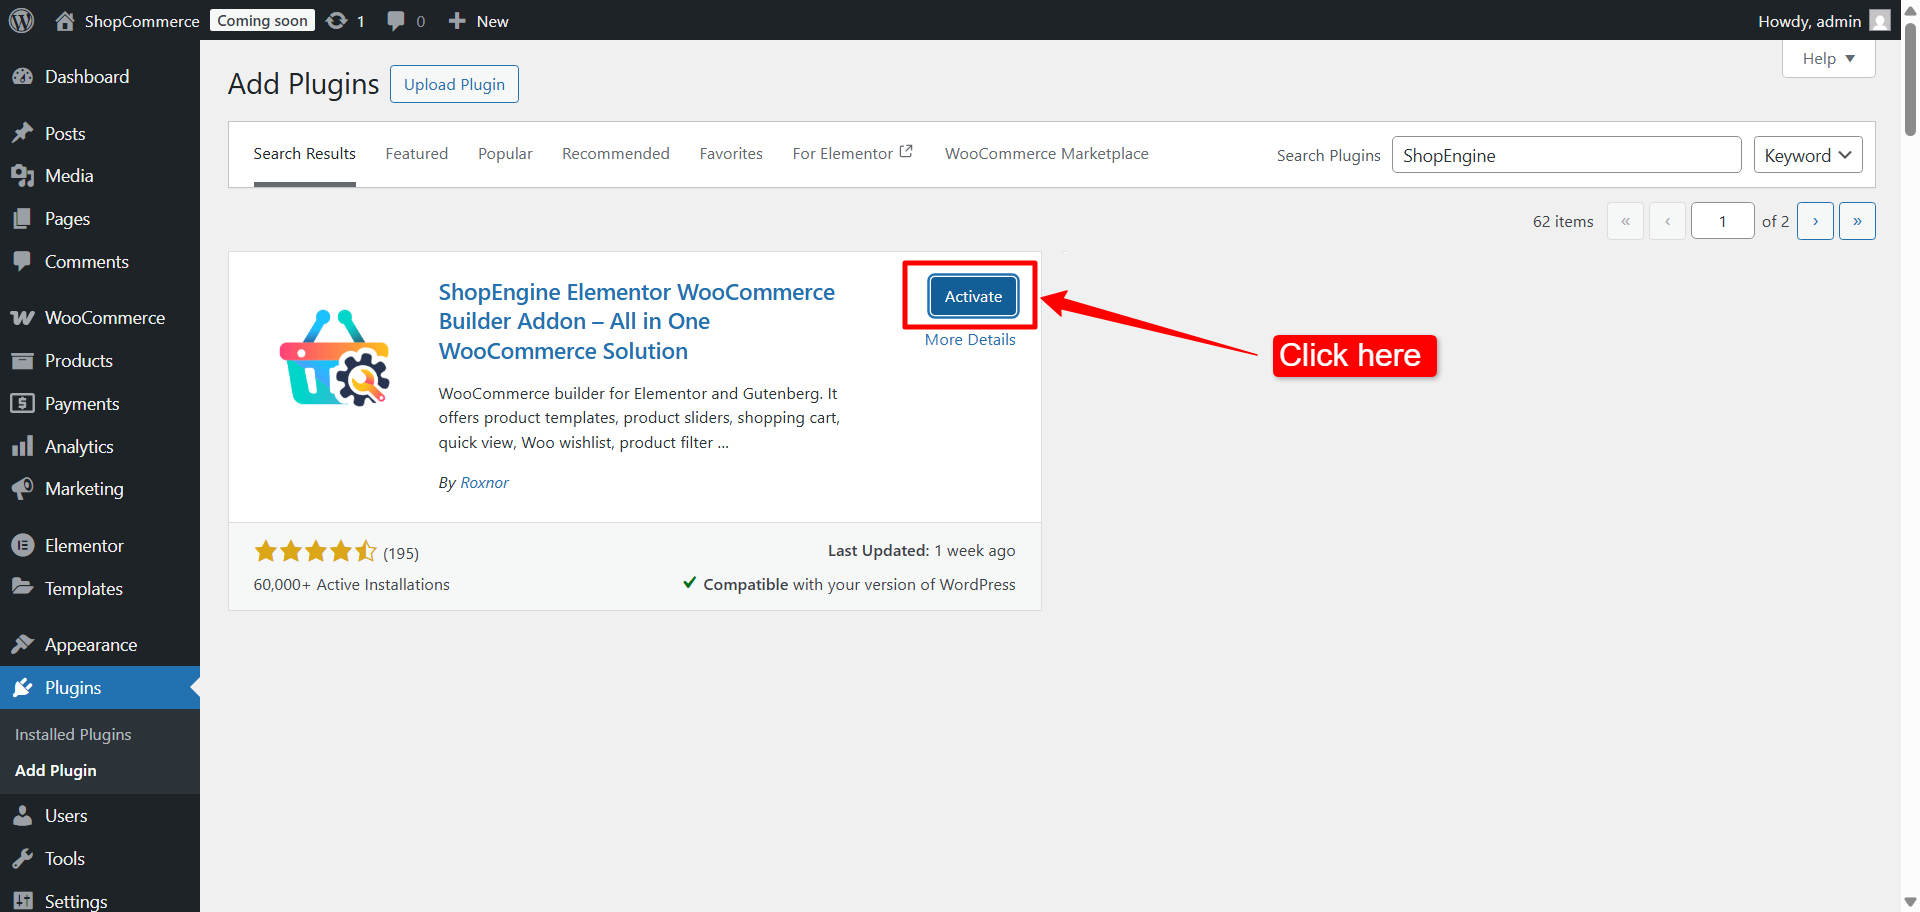Select the Media library icon

tap(24, 175)
